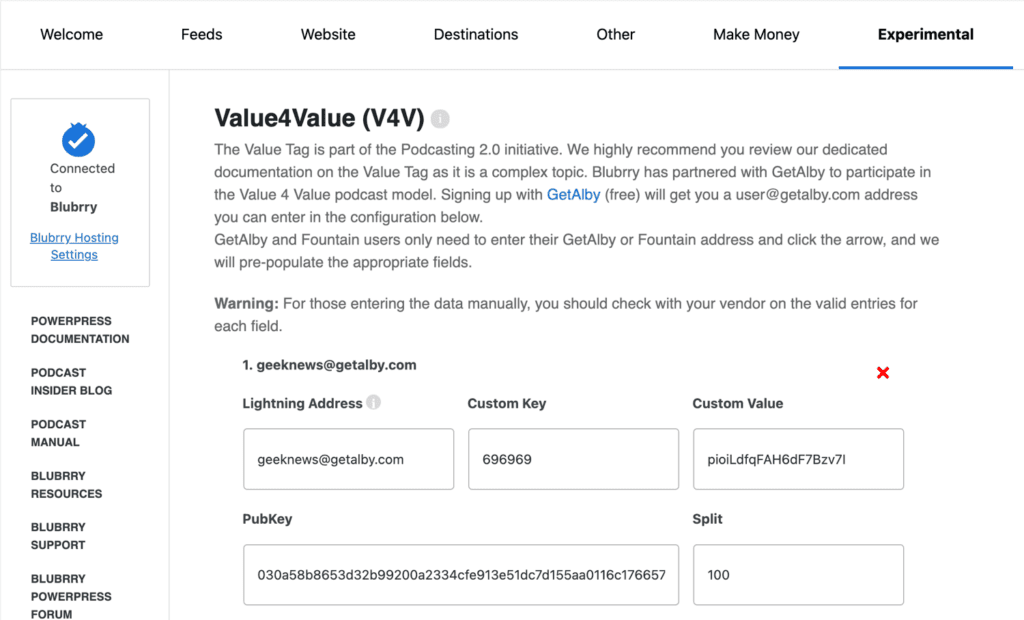Open the Blubrry Support link
The image size is (1024, 620).
pos(58,536)
